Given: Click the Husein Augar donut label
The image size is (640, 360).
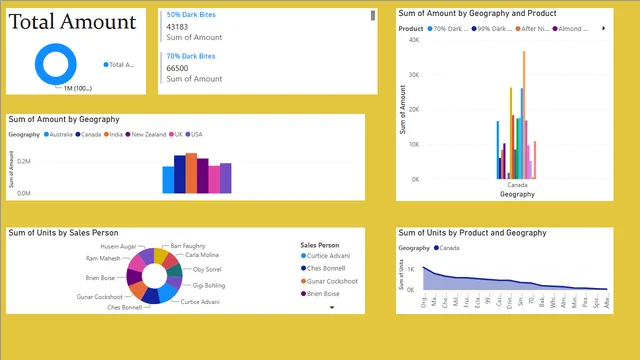Looking at the screenshot, I should (x=118, y=247).
